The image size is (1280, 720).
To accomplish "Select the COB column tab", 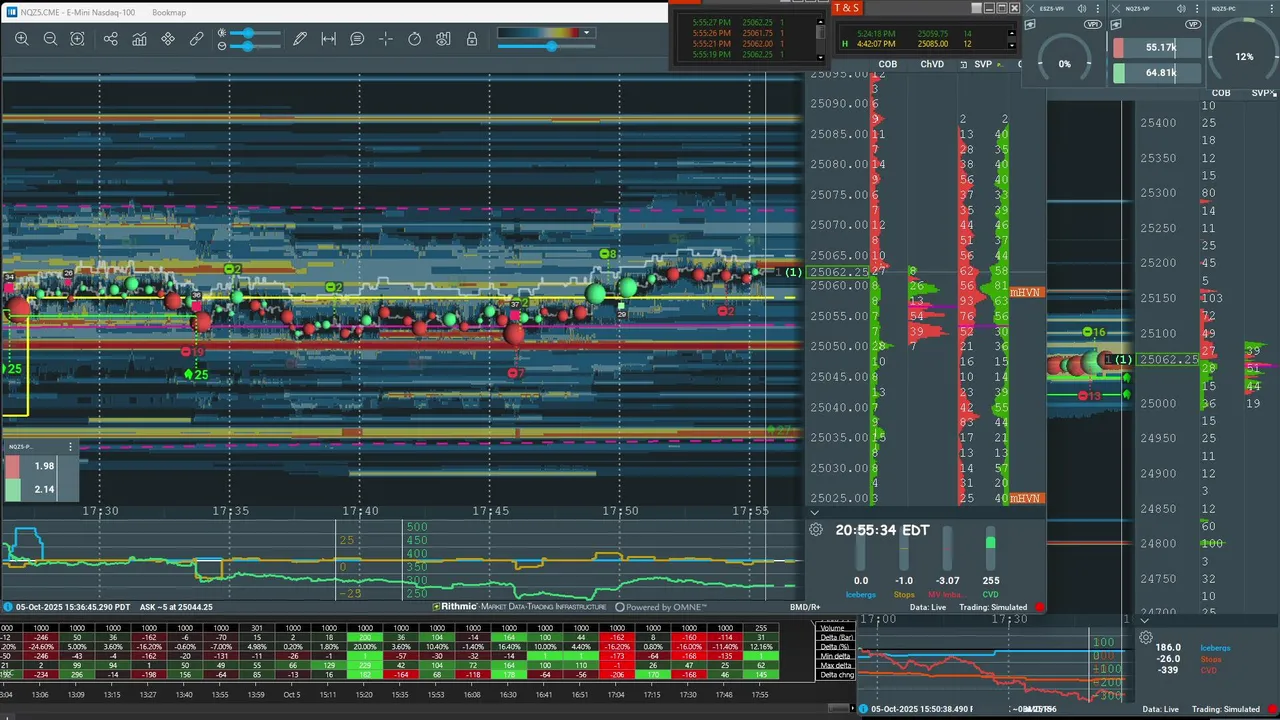I will tap(887, 64).
